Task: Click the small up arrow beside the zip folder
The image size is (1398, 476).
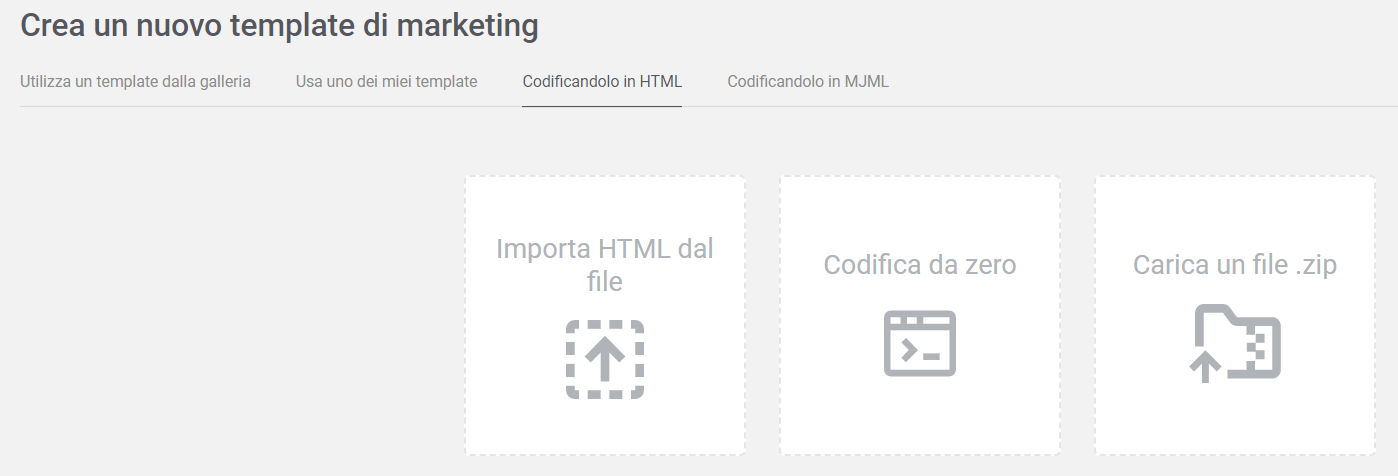Action: pos(1205,367)
